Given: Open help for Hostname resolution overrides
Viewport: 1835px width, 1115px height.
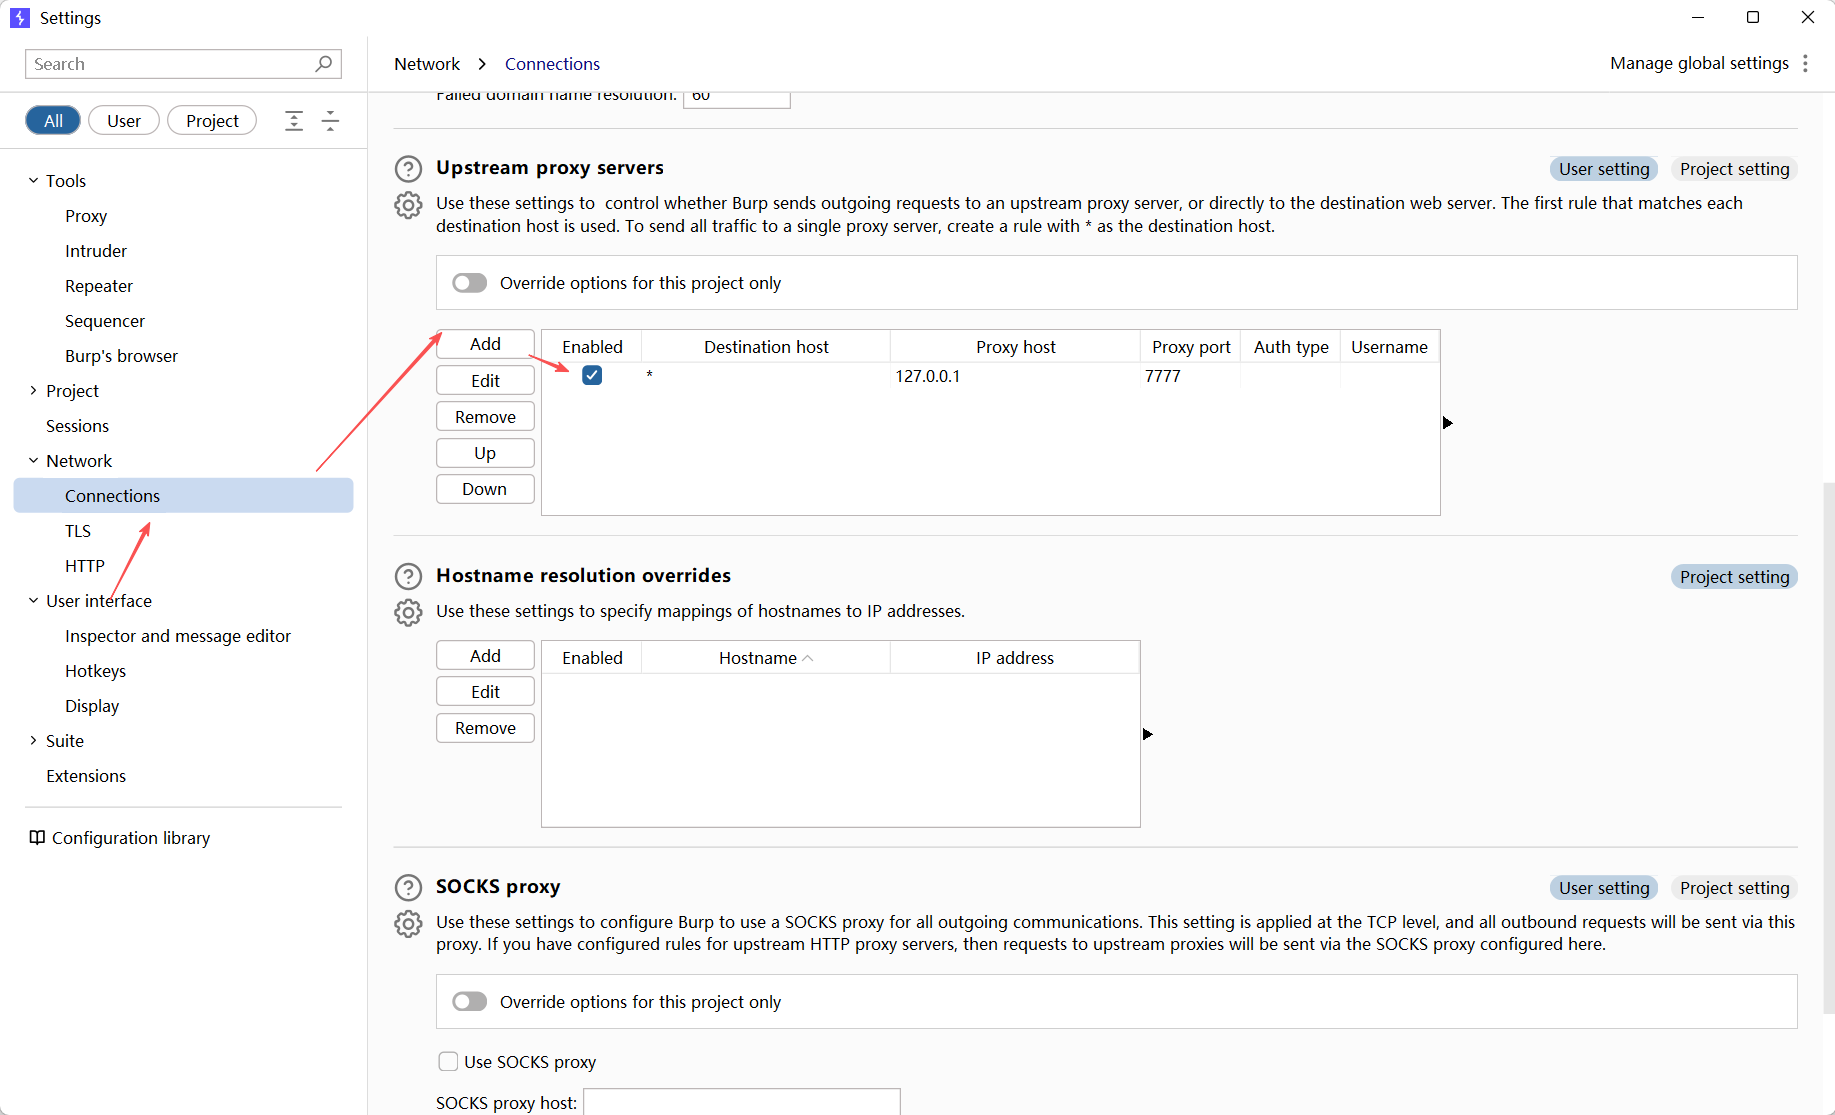Looking at the screenshot, I should pyautogui.click(x=408, y=576).
